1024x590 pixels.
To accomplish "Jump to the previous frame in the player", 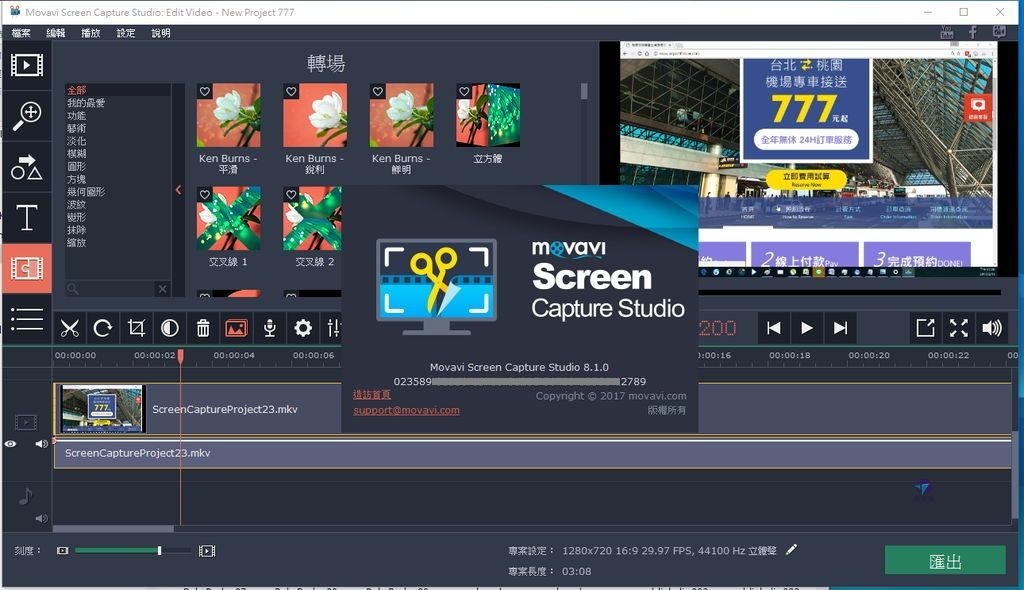I will [x=774, y=328].
